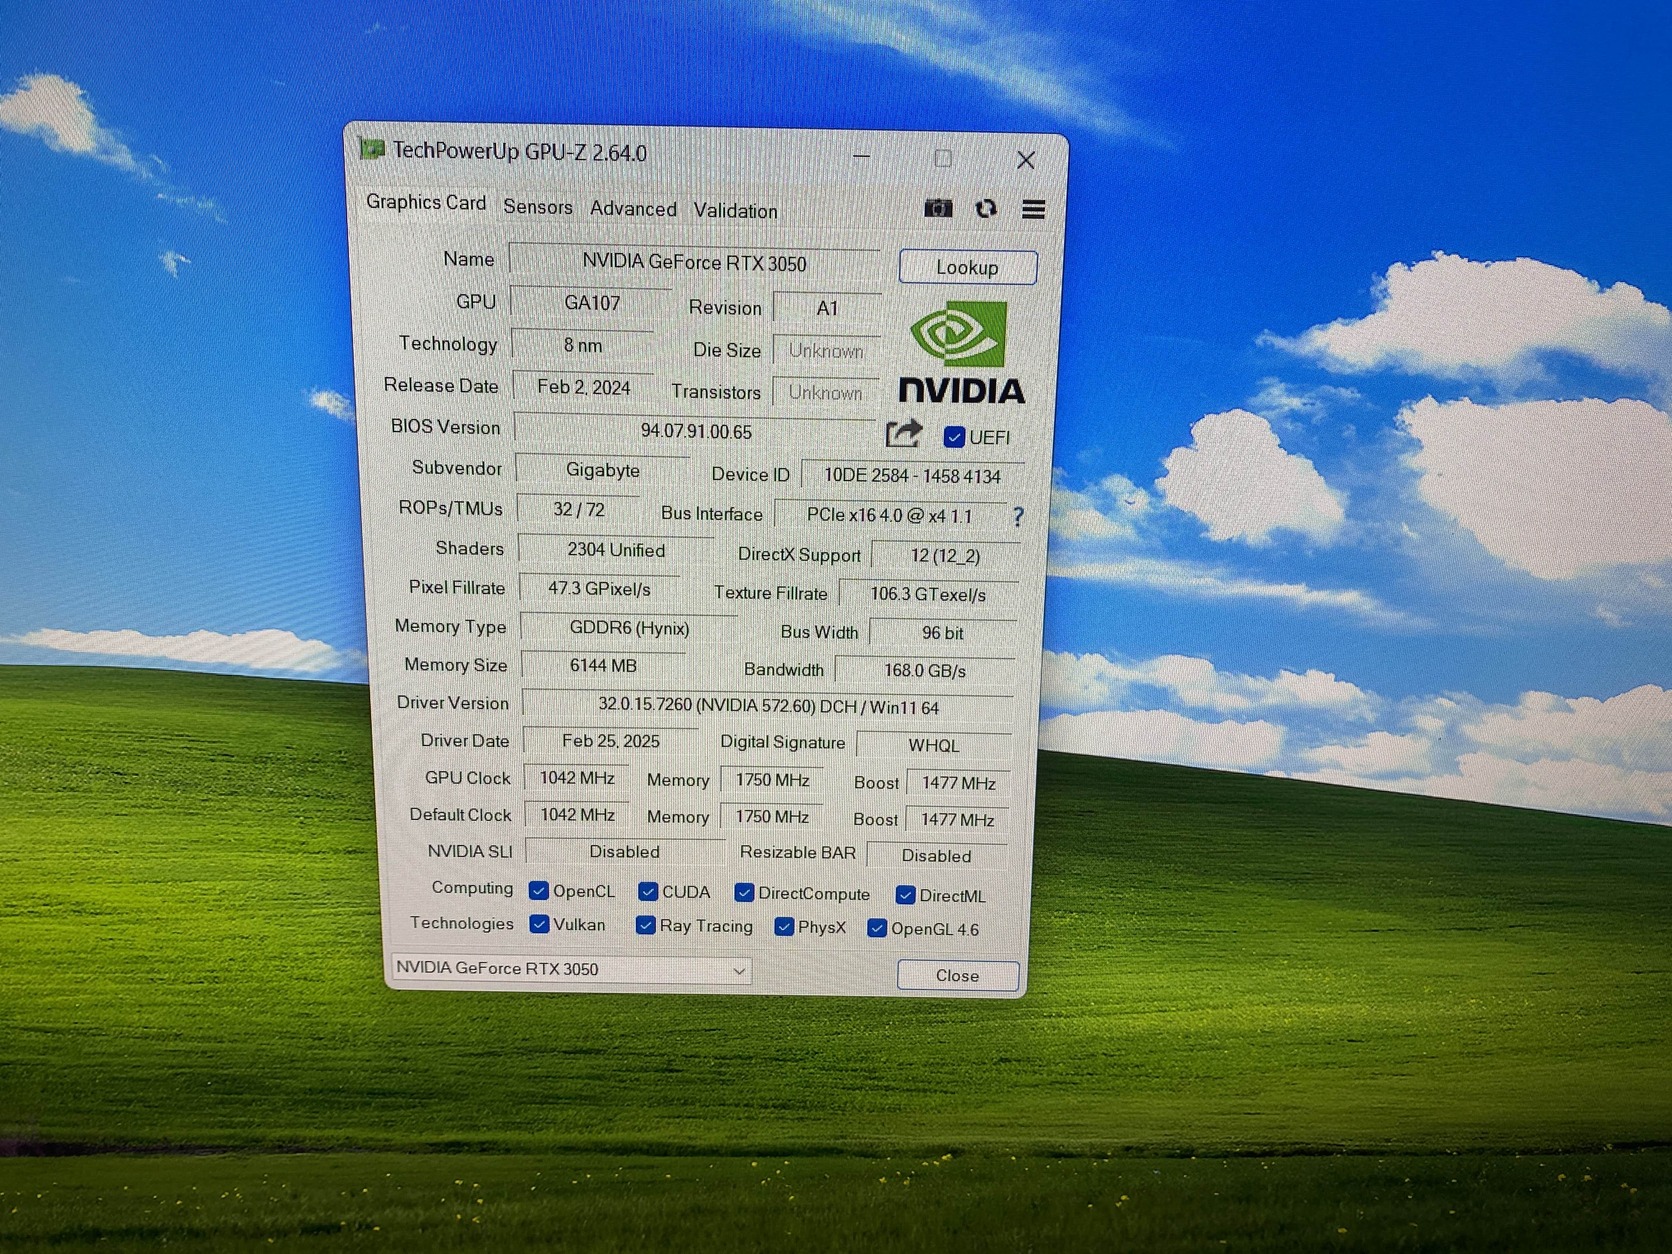Toggle the Ray Tracing checkbox

pos(646,925)
